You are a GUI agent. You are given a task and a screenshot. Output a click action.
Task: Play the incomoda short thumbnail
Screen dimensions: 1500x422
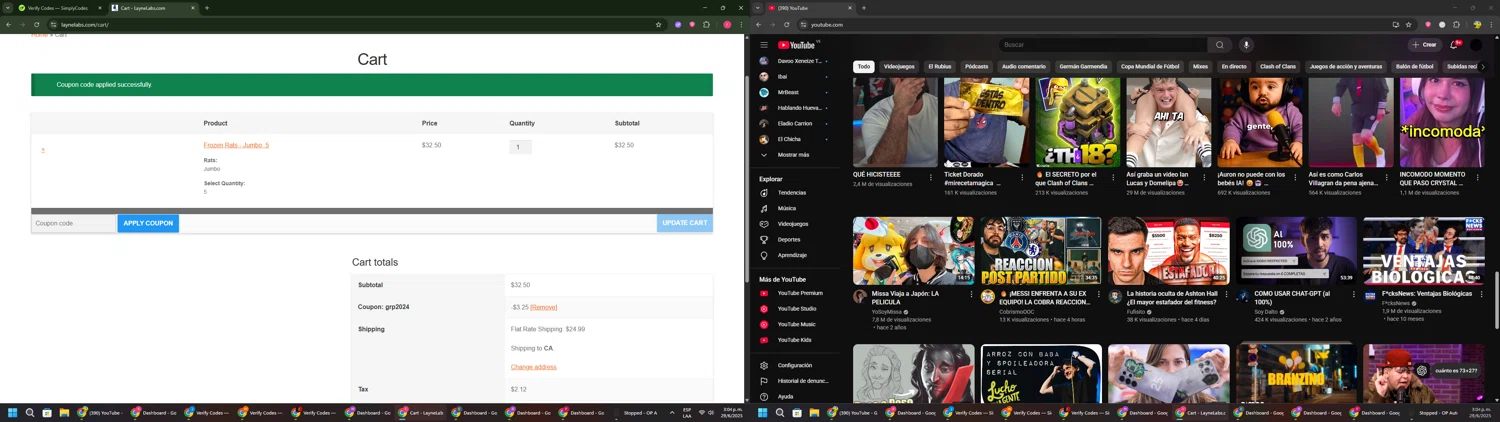(1441, 122)
